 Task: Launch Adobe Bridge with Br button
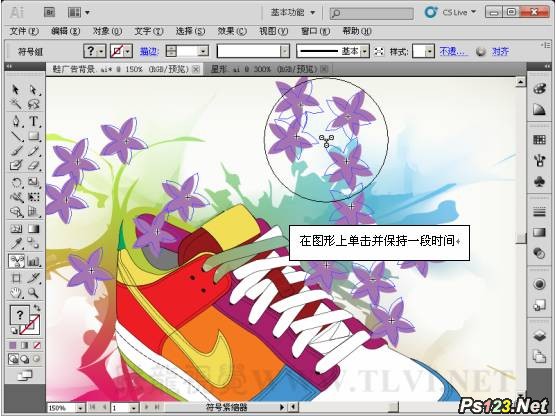click(49, 13)
